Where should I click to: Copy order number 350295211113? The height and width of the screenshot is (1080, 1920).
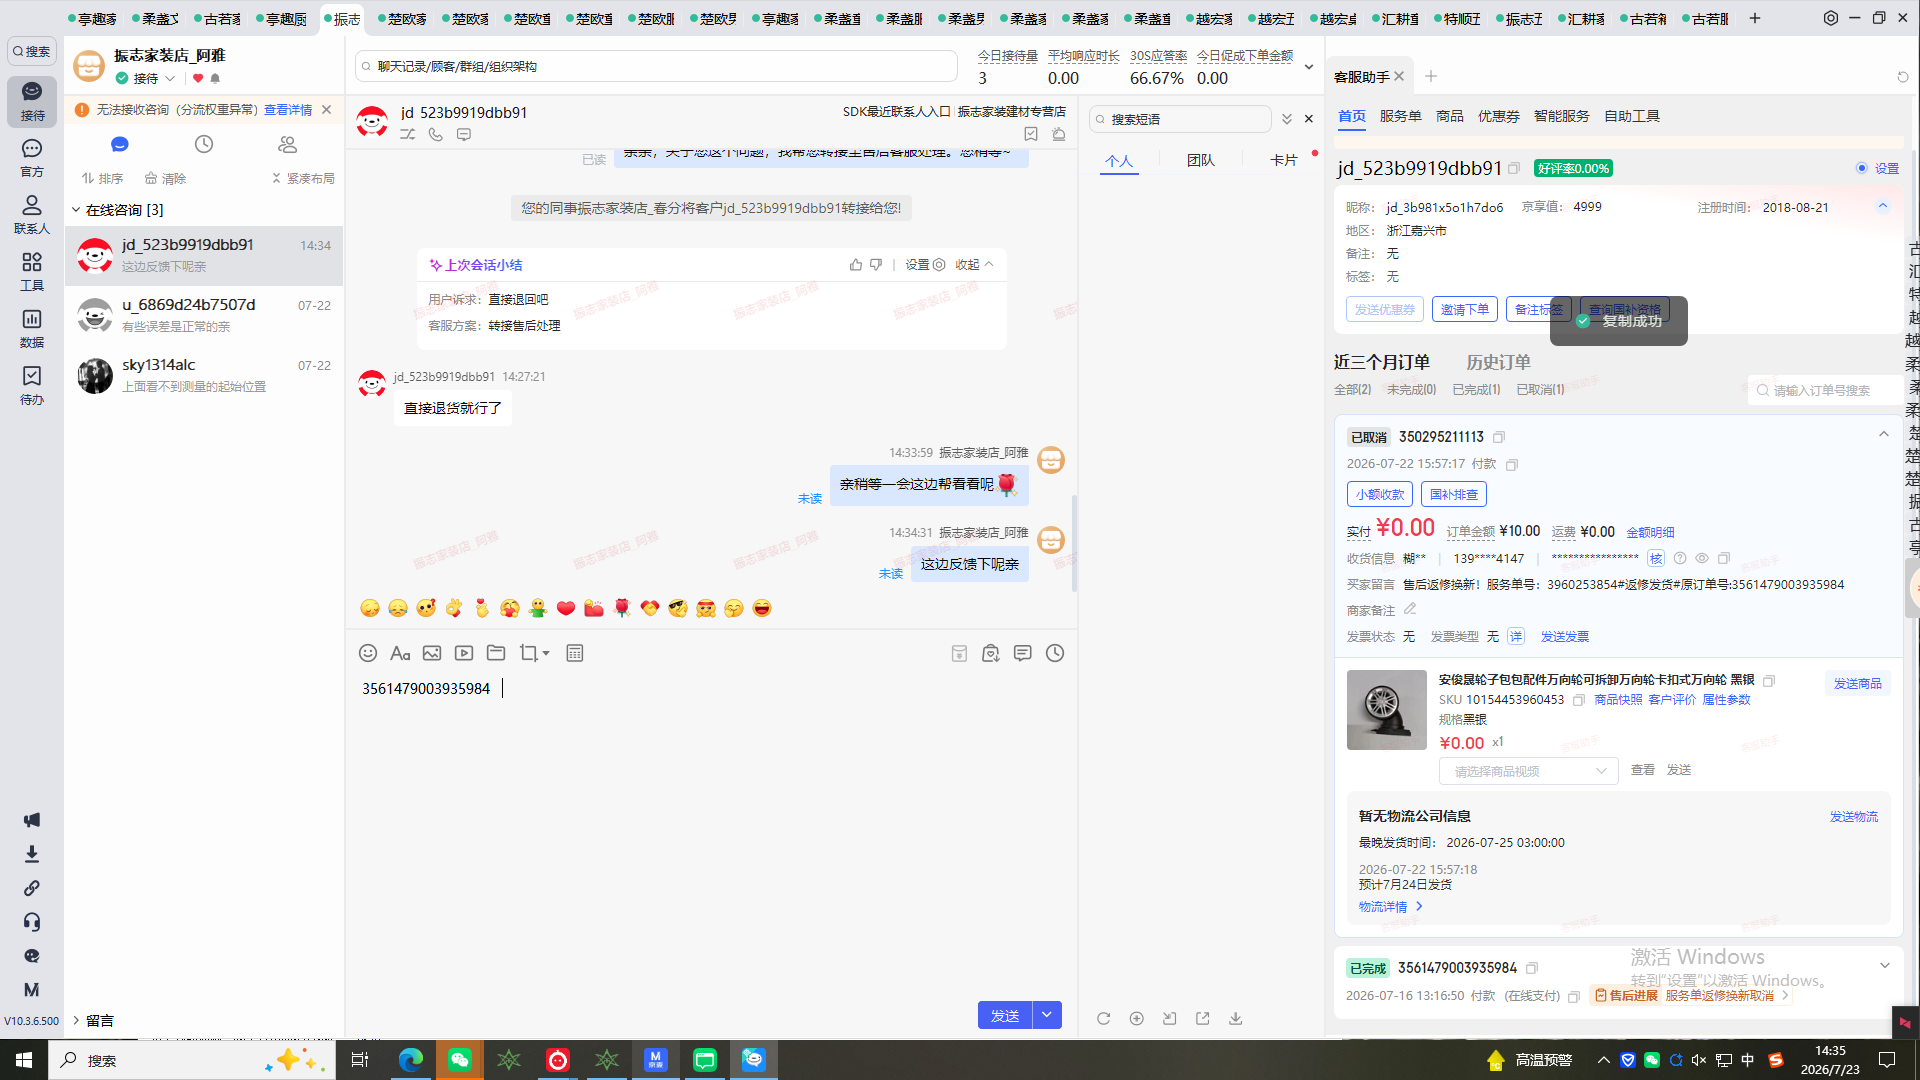(1499, 437)
